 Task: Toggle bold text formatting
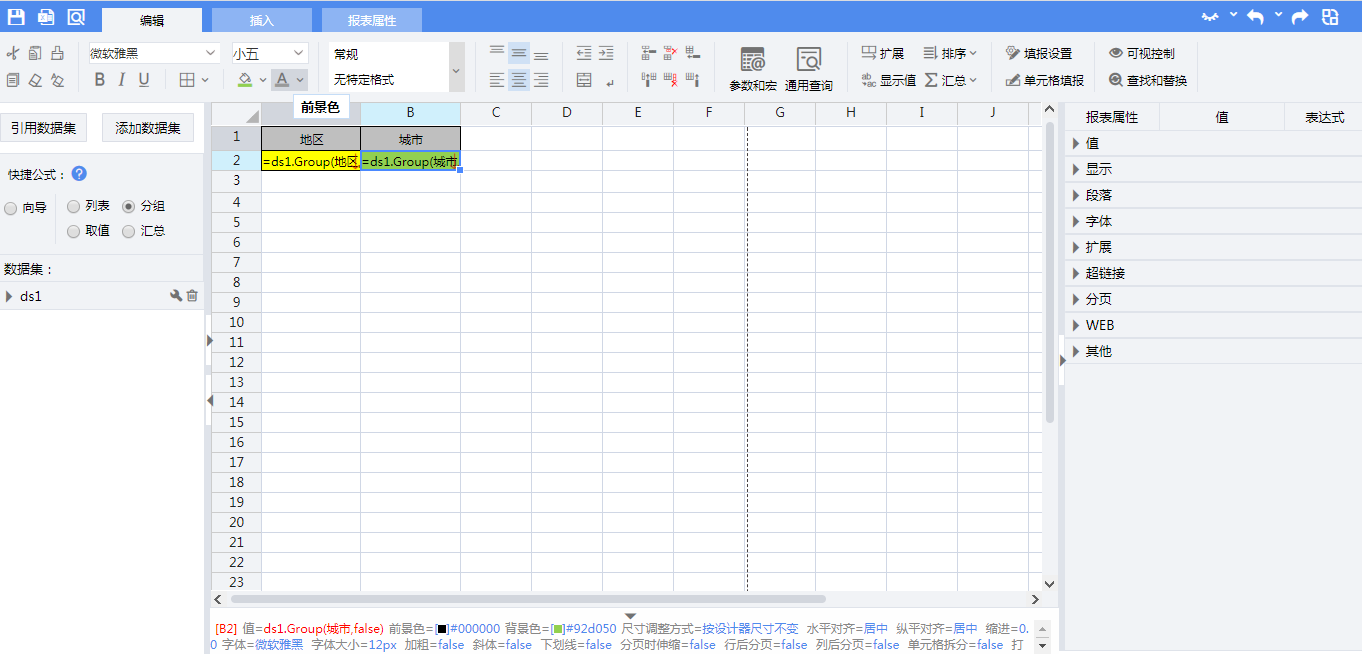tap(99, 80)
